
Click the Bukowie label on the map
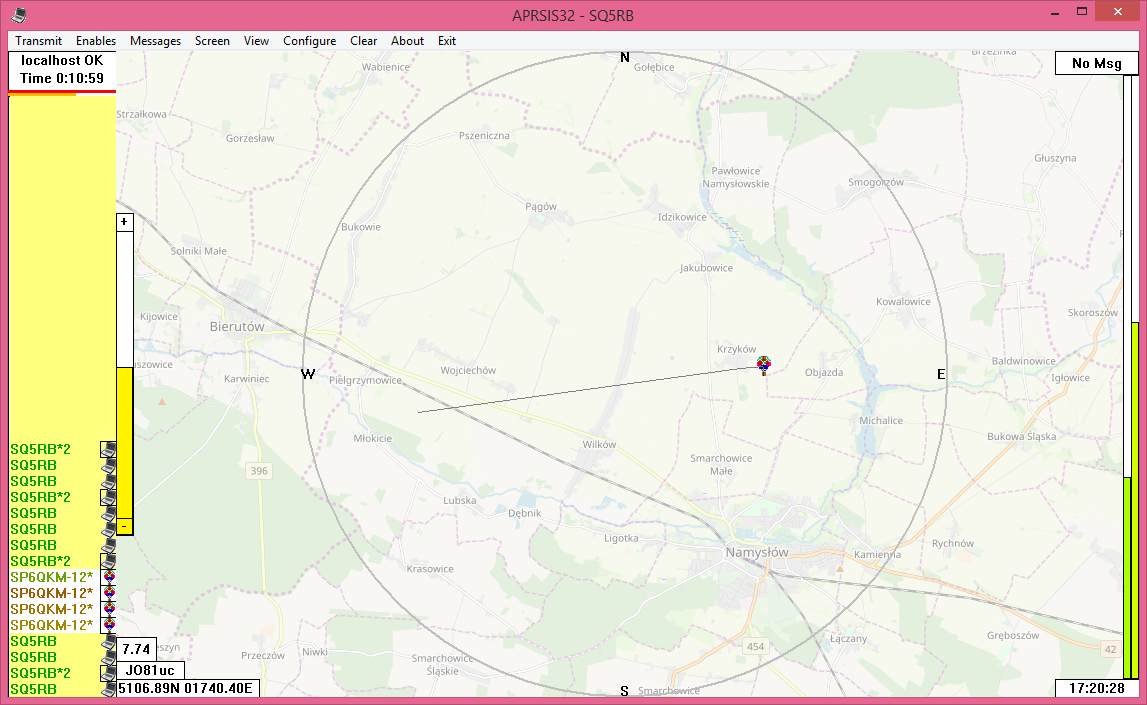tap(361, 227)
